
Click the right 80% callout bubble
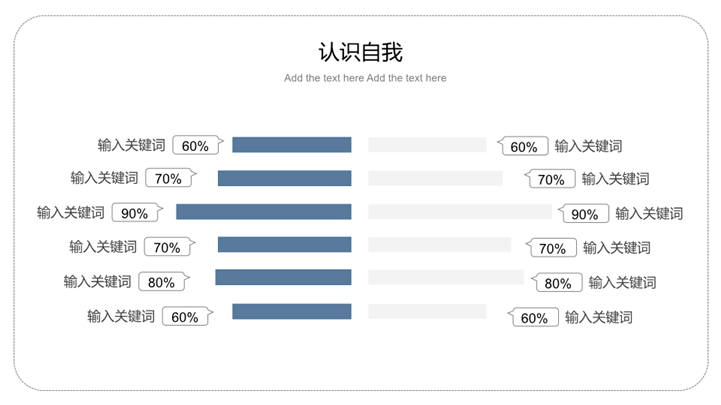tap(558, 283)
